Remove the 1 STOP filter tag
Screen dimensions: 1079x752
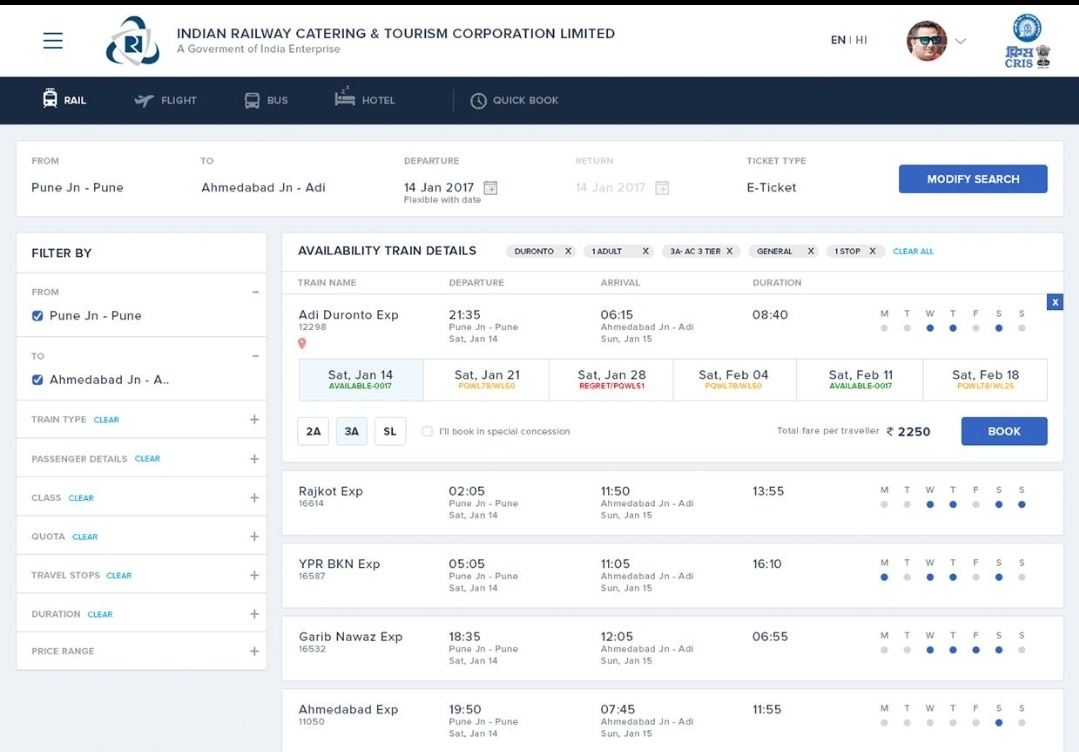[x=872, y=251]
